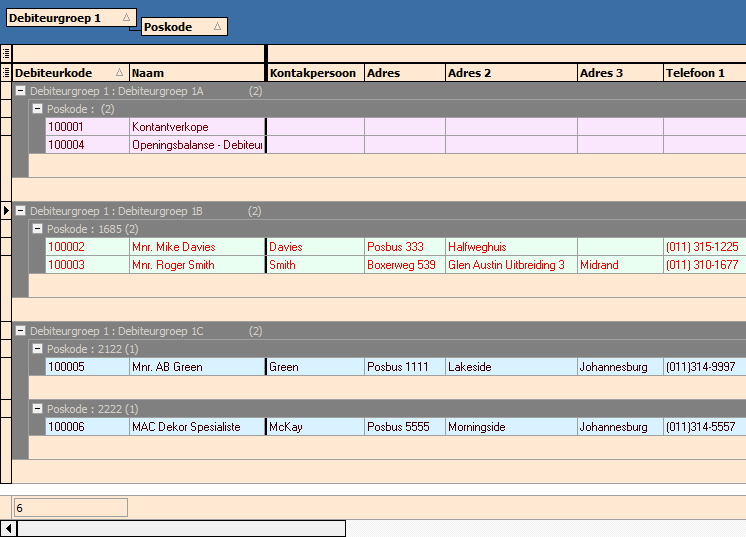746x537 pixels.
Task: Collapse the Poskode 1685 subgroup
Action: click(x=37, y=229)
